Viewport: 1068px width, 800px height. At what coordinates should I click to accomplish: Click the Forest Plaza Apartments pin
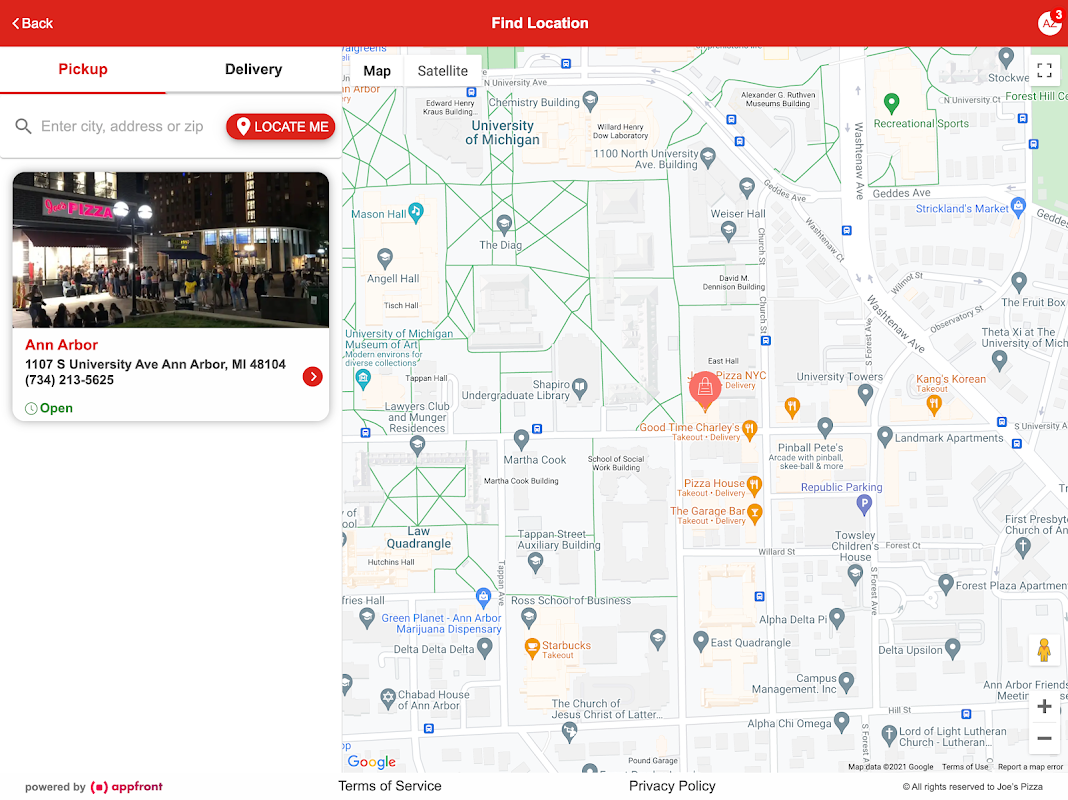(945, 583)
